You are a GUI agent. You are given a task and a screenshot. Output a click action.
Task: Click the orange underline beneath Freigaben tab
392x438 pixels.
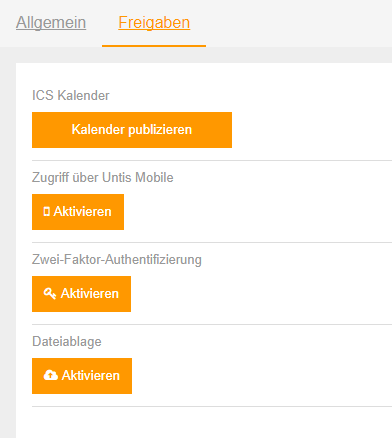pos(154,46)
